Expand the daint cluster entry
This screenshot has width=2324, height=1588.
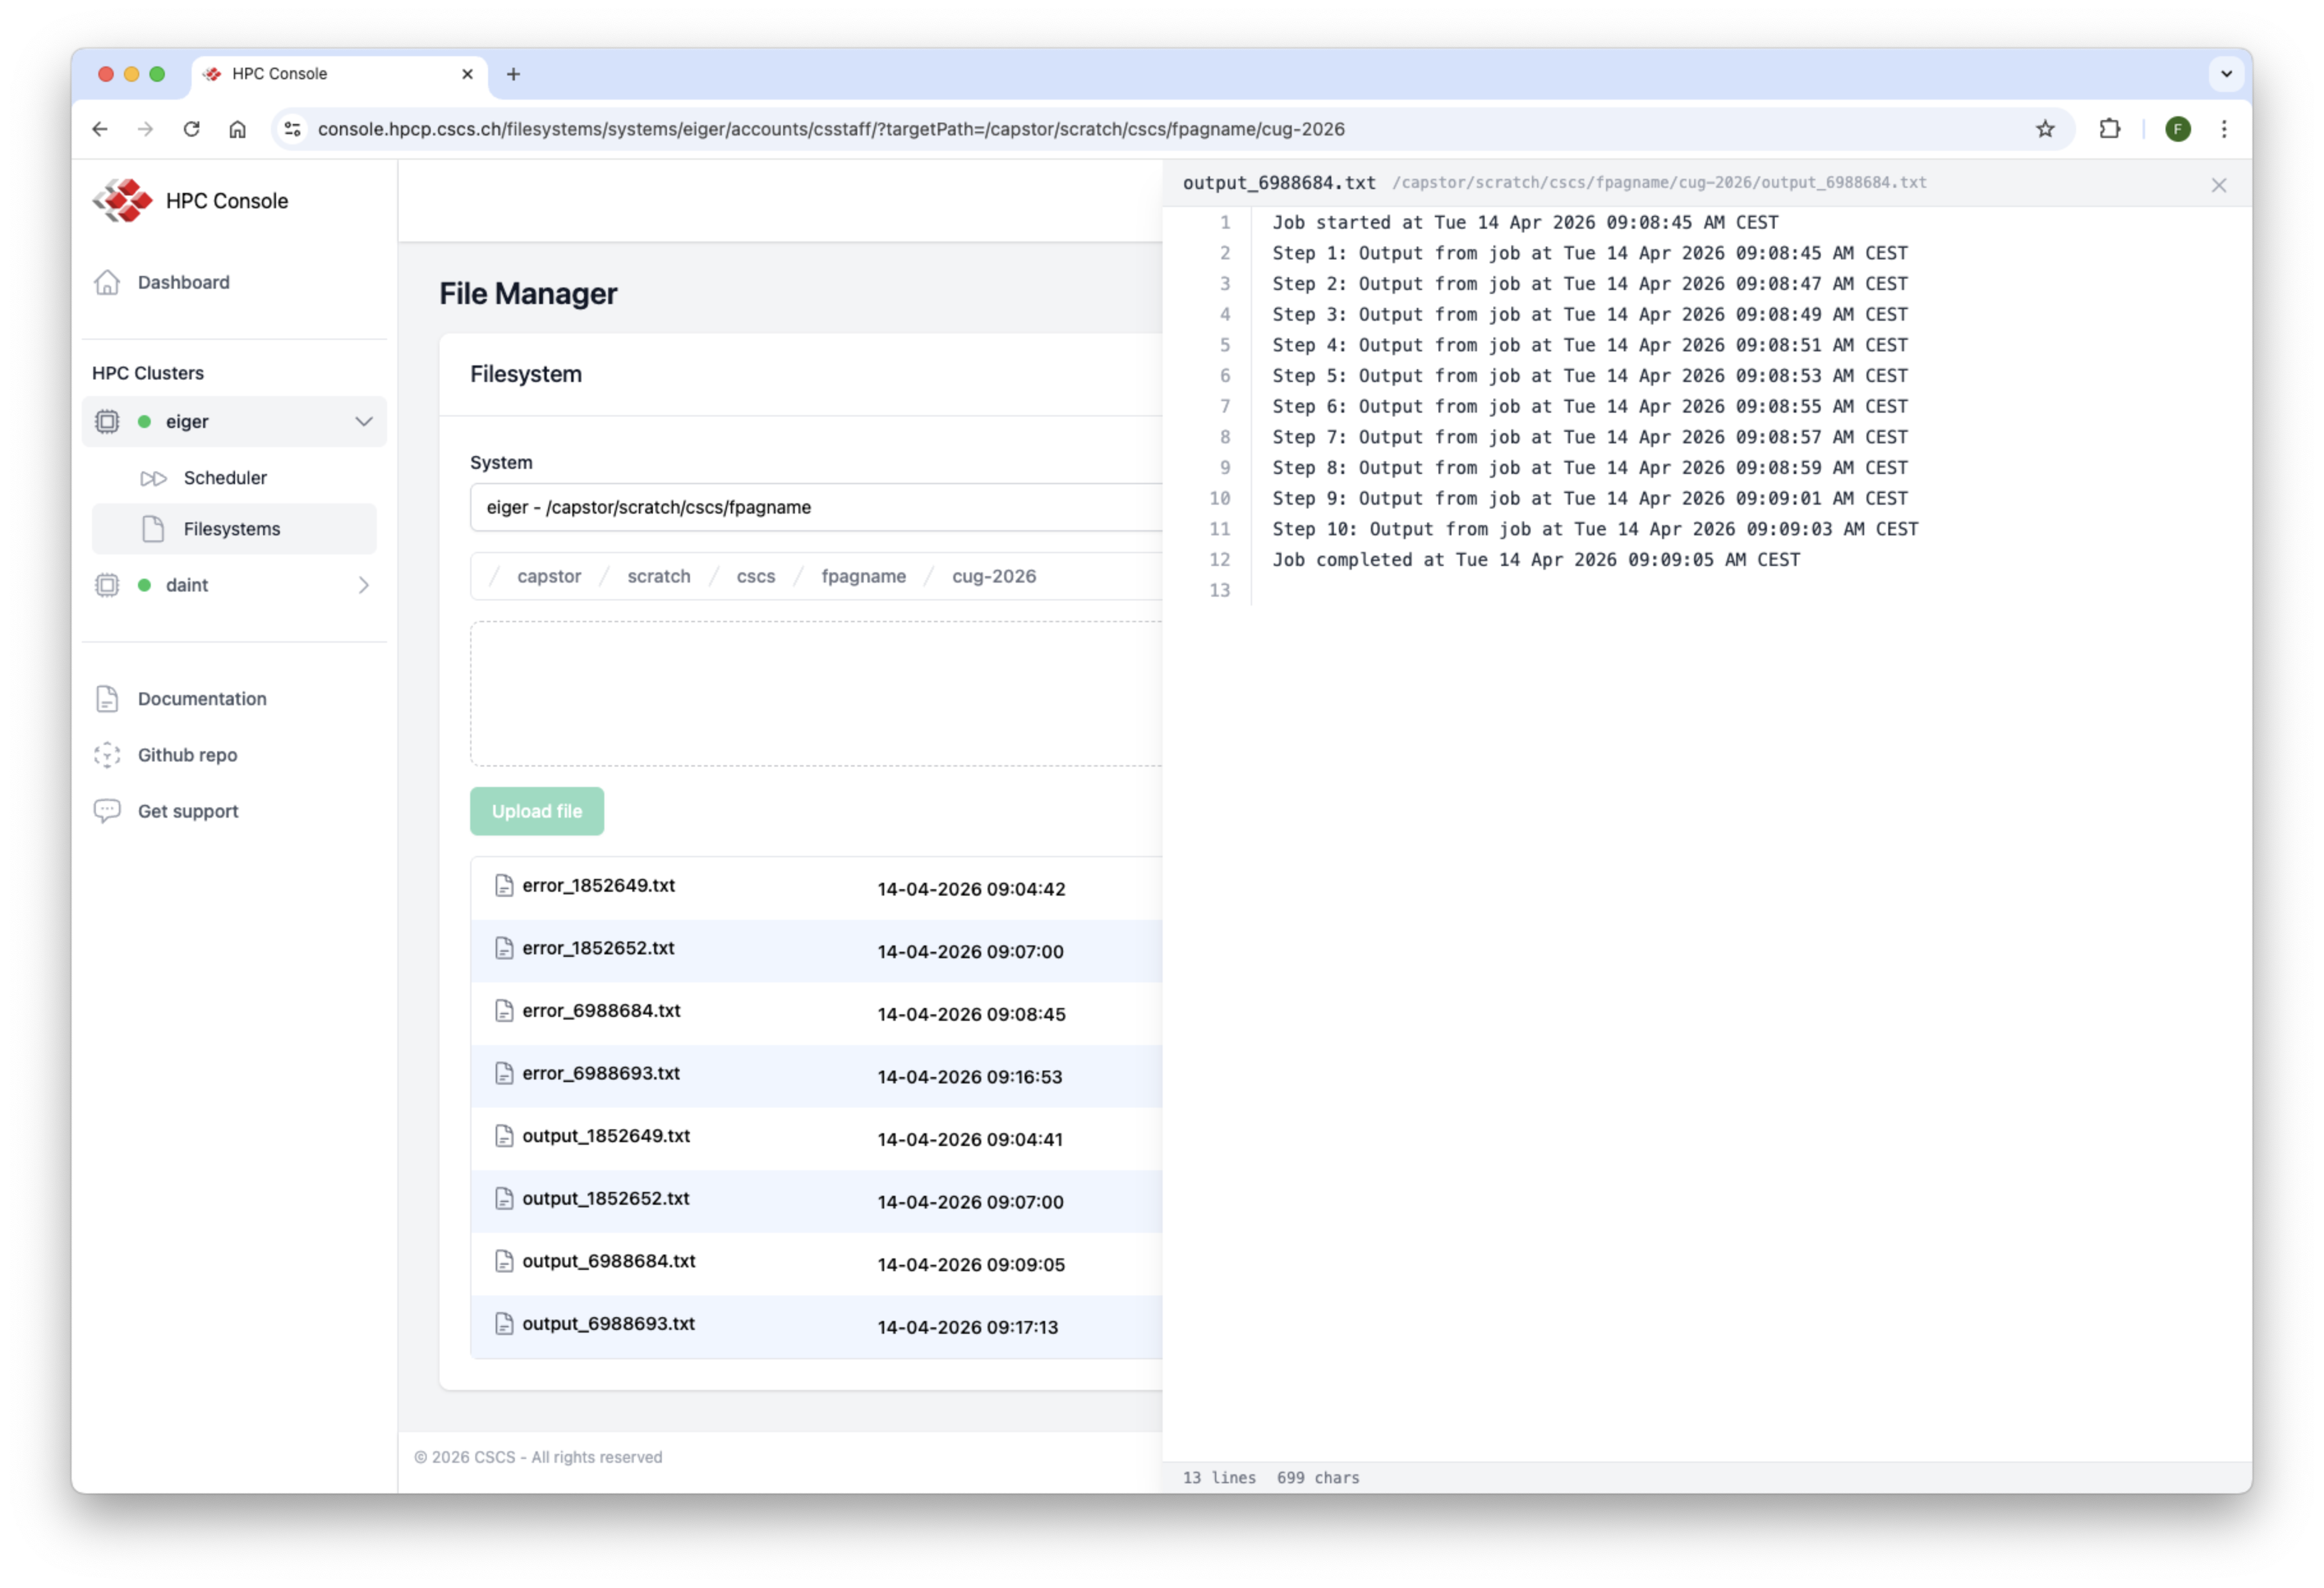point(364,585)
